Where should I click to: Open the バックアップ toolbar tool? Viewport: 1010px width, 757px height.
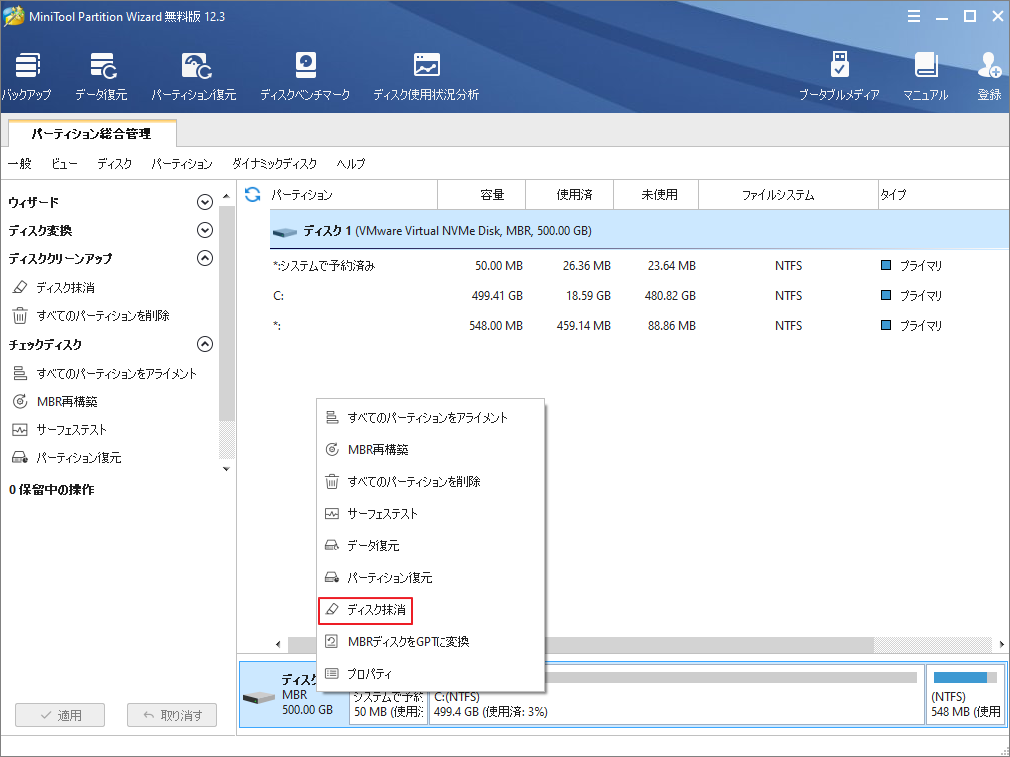[x=27, y=77]
